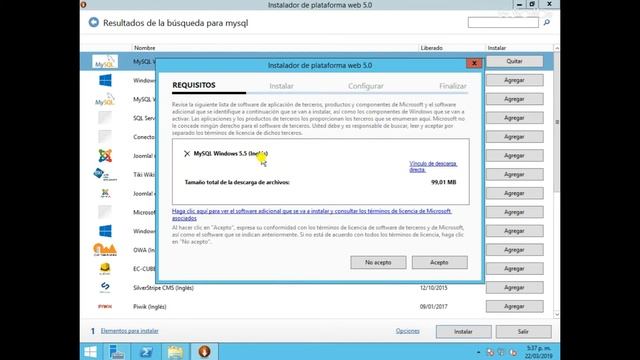640x360 pixels.
Task: Click the Liberado column header
Action: coord(431,48)
